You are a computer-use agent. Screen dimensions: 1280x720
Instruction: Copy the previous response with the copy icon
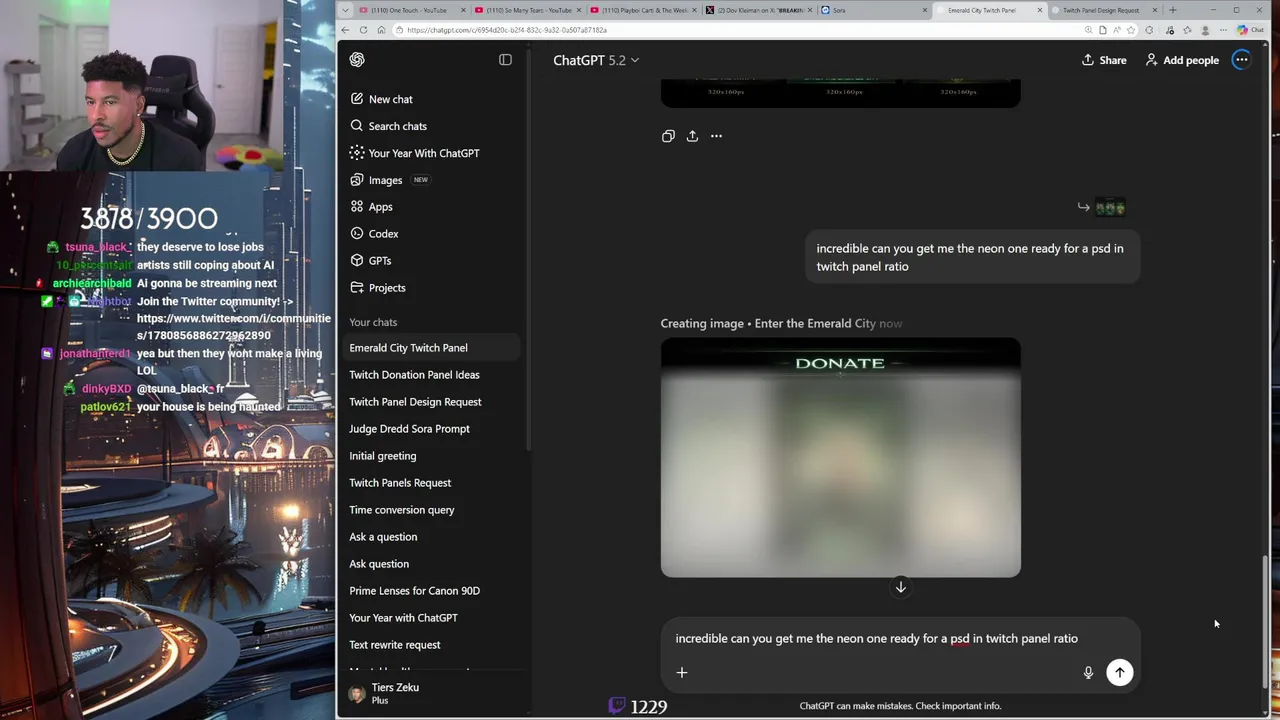(668, 136)
